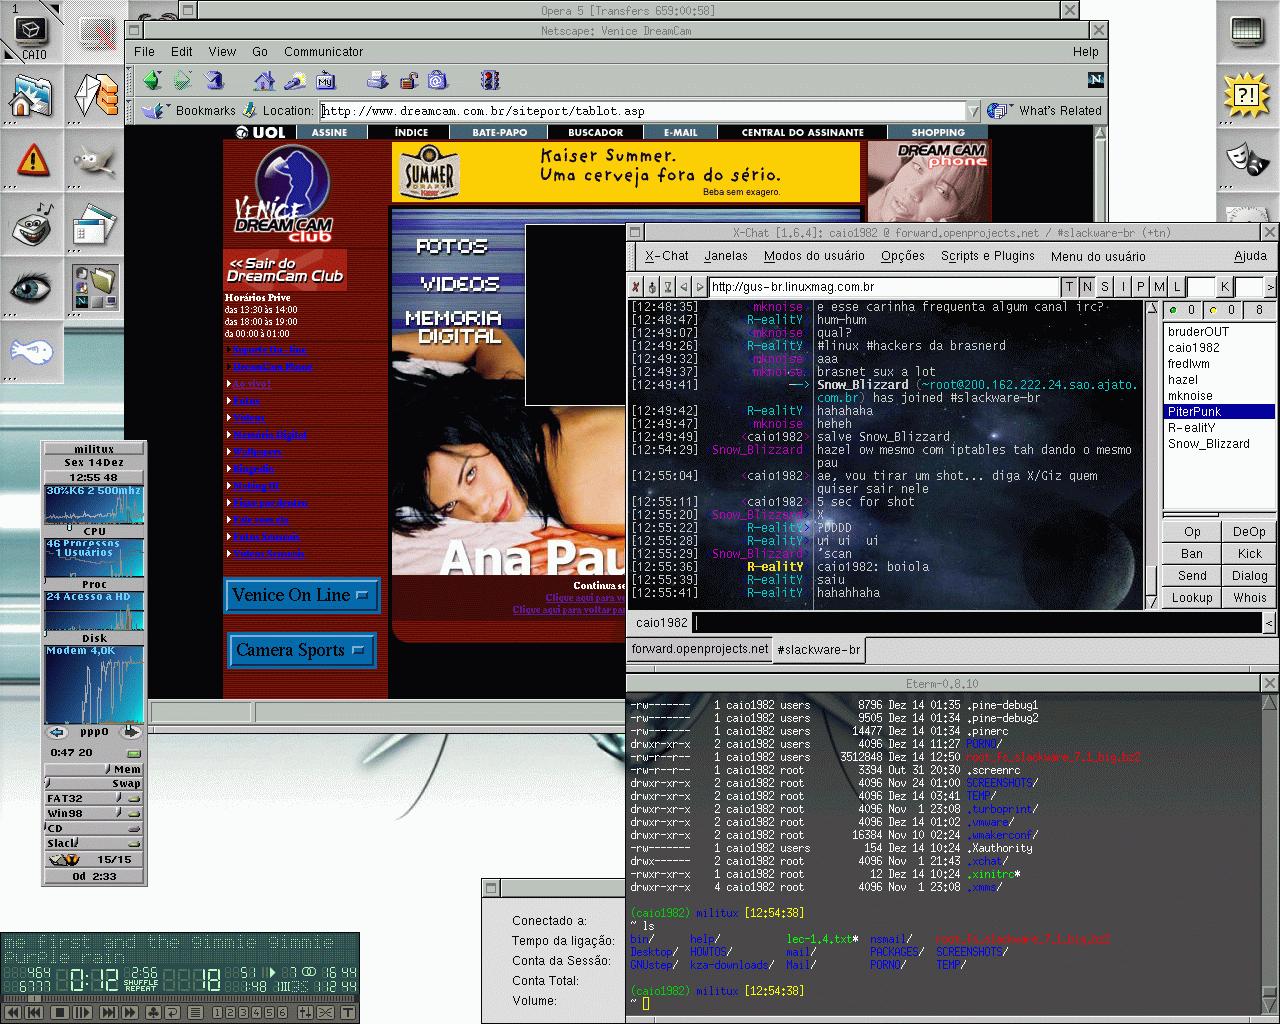Stop loading via Netscape traffic light
This screenshot has height=1024, width=1280.
pyautogui.click(x=489, y=81)
